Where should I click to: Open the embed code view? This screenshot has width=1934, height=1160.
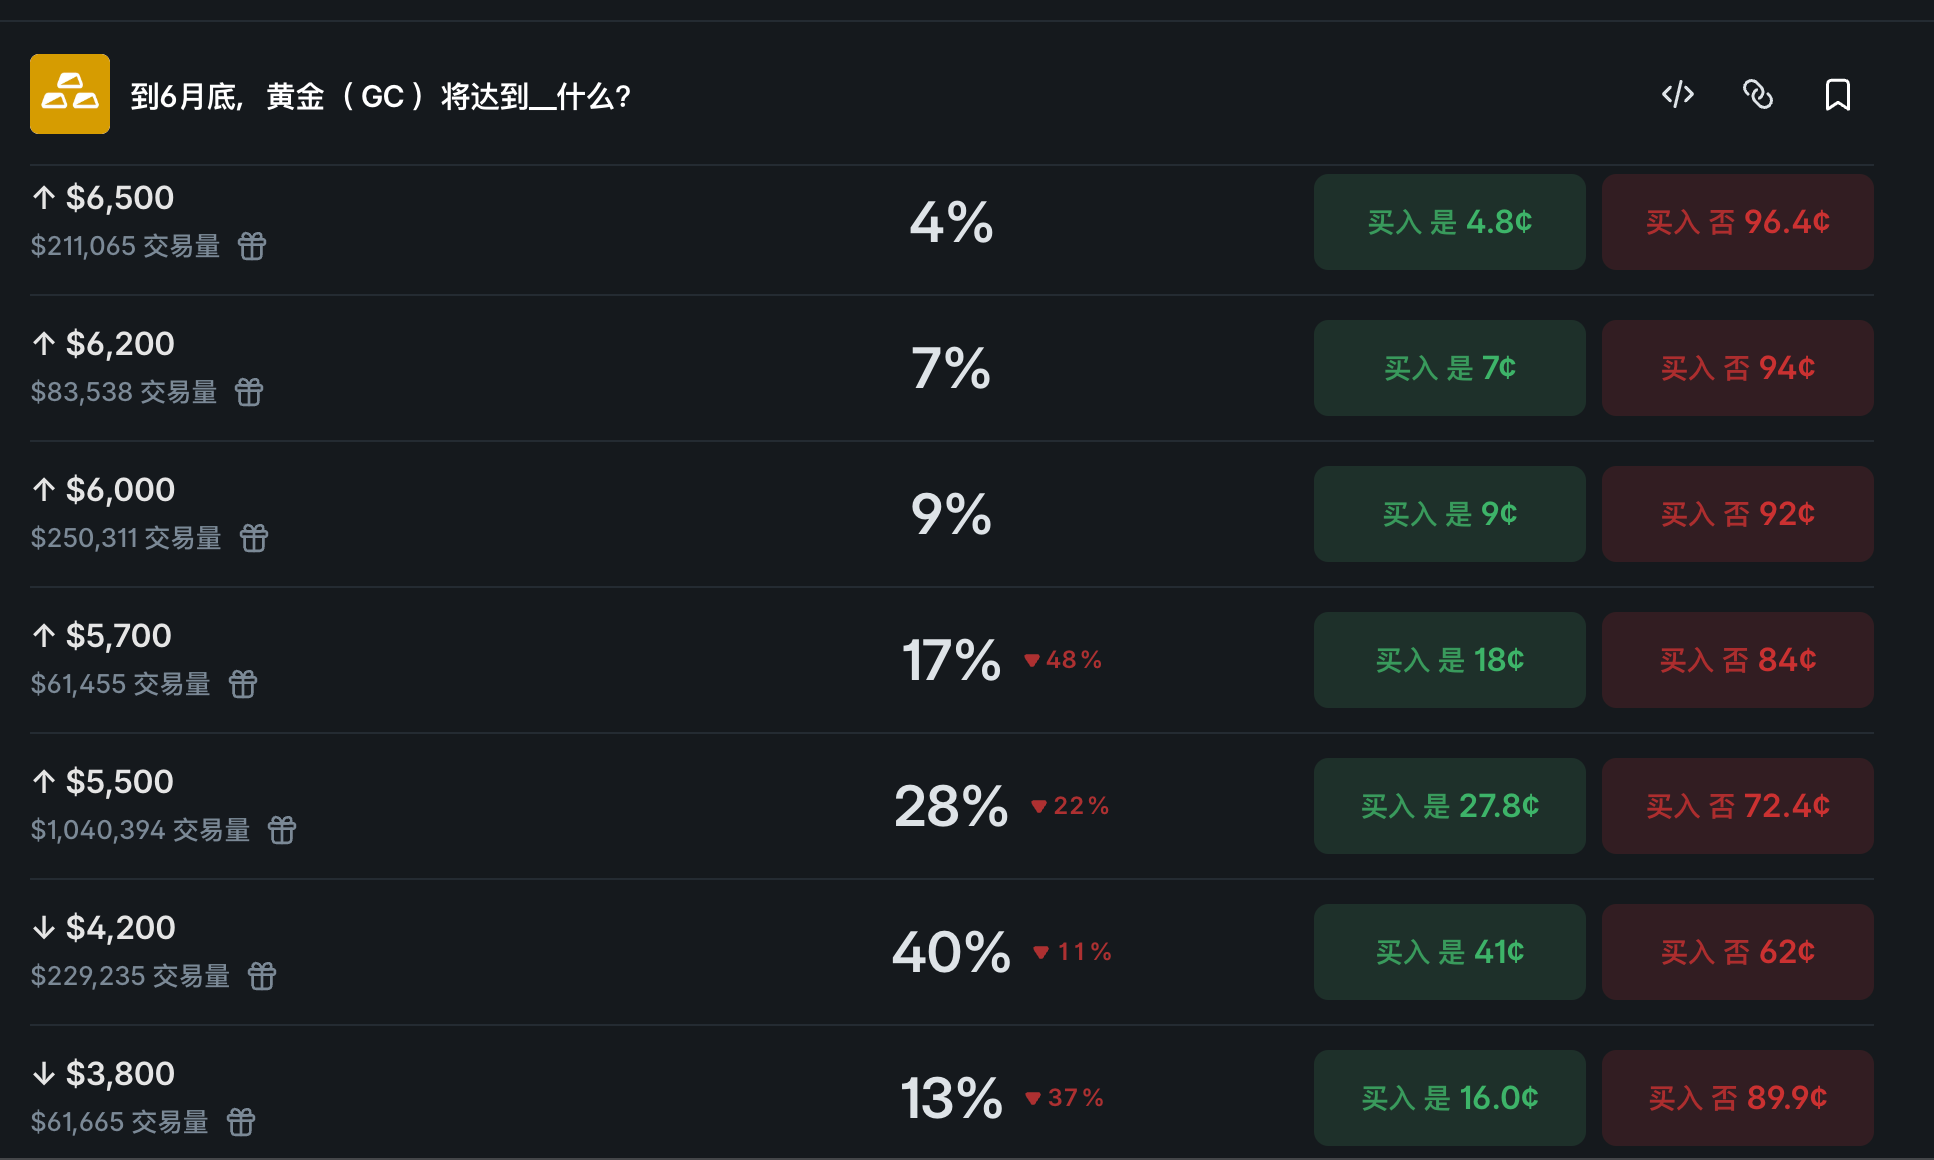[x=1676, y=94]
